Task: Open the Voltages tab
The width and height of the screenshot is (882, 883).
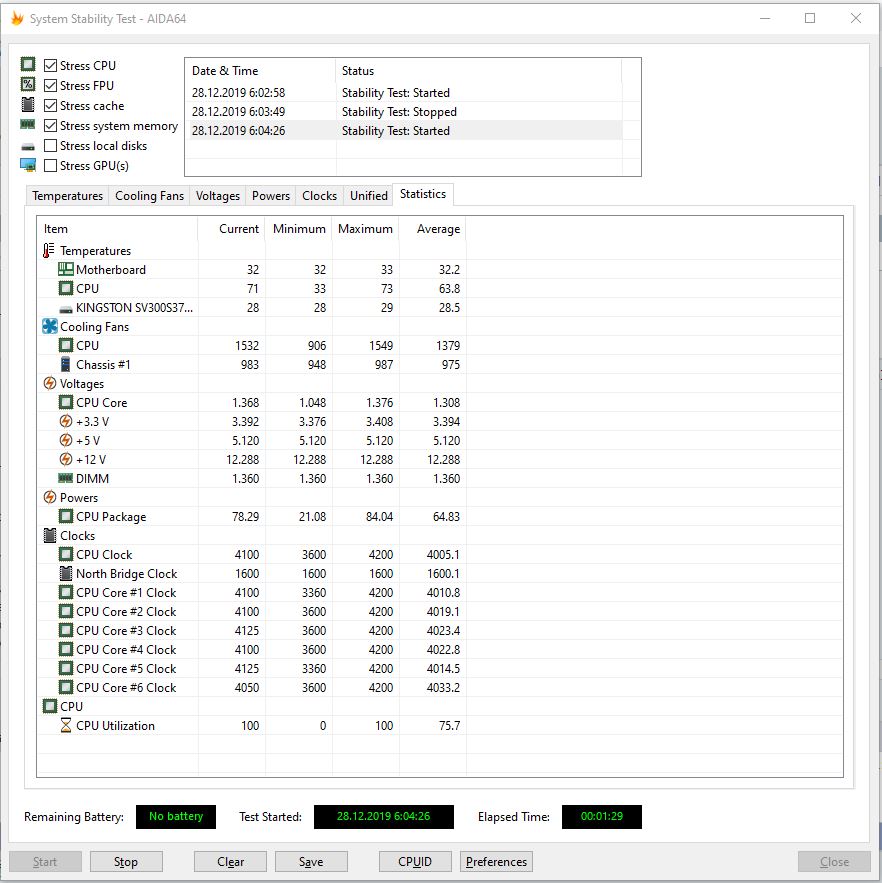Action: (x=217, y=195)
